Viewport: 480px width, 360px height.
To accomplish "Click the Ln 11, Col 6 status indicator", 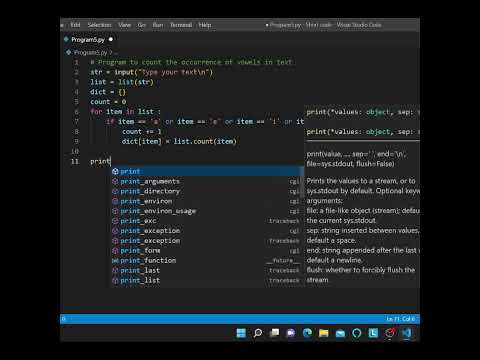I will (x=401, y=319).
